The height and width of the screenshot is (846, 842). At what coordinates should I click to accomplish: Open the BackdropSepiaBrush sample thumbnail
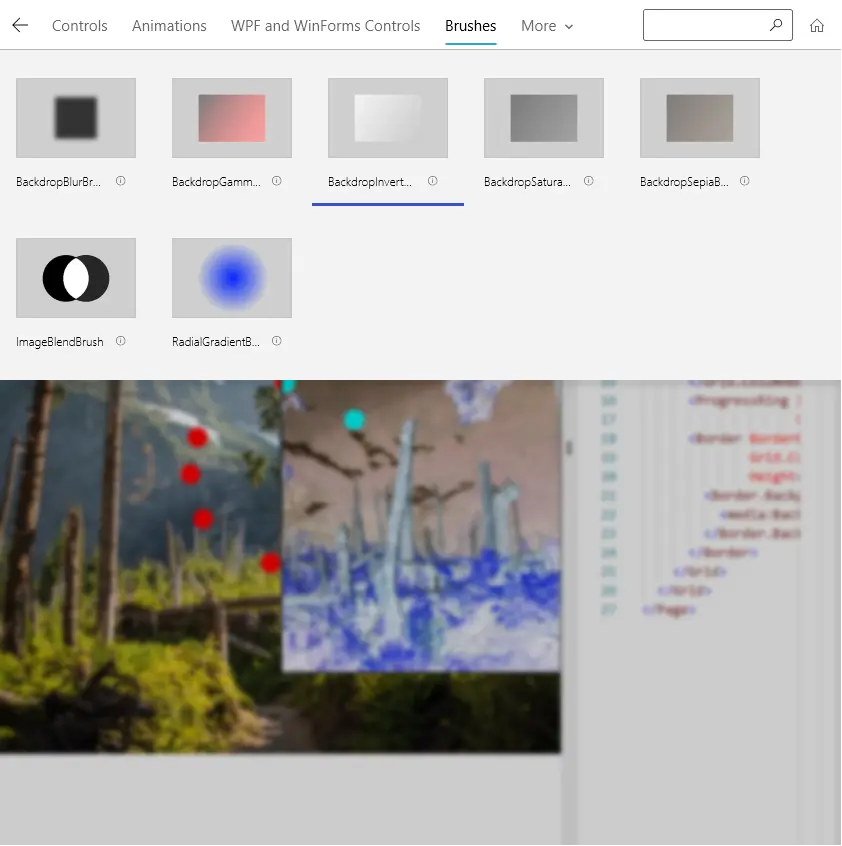click(x=700, y=118)
